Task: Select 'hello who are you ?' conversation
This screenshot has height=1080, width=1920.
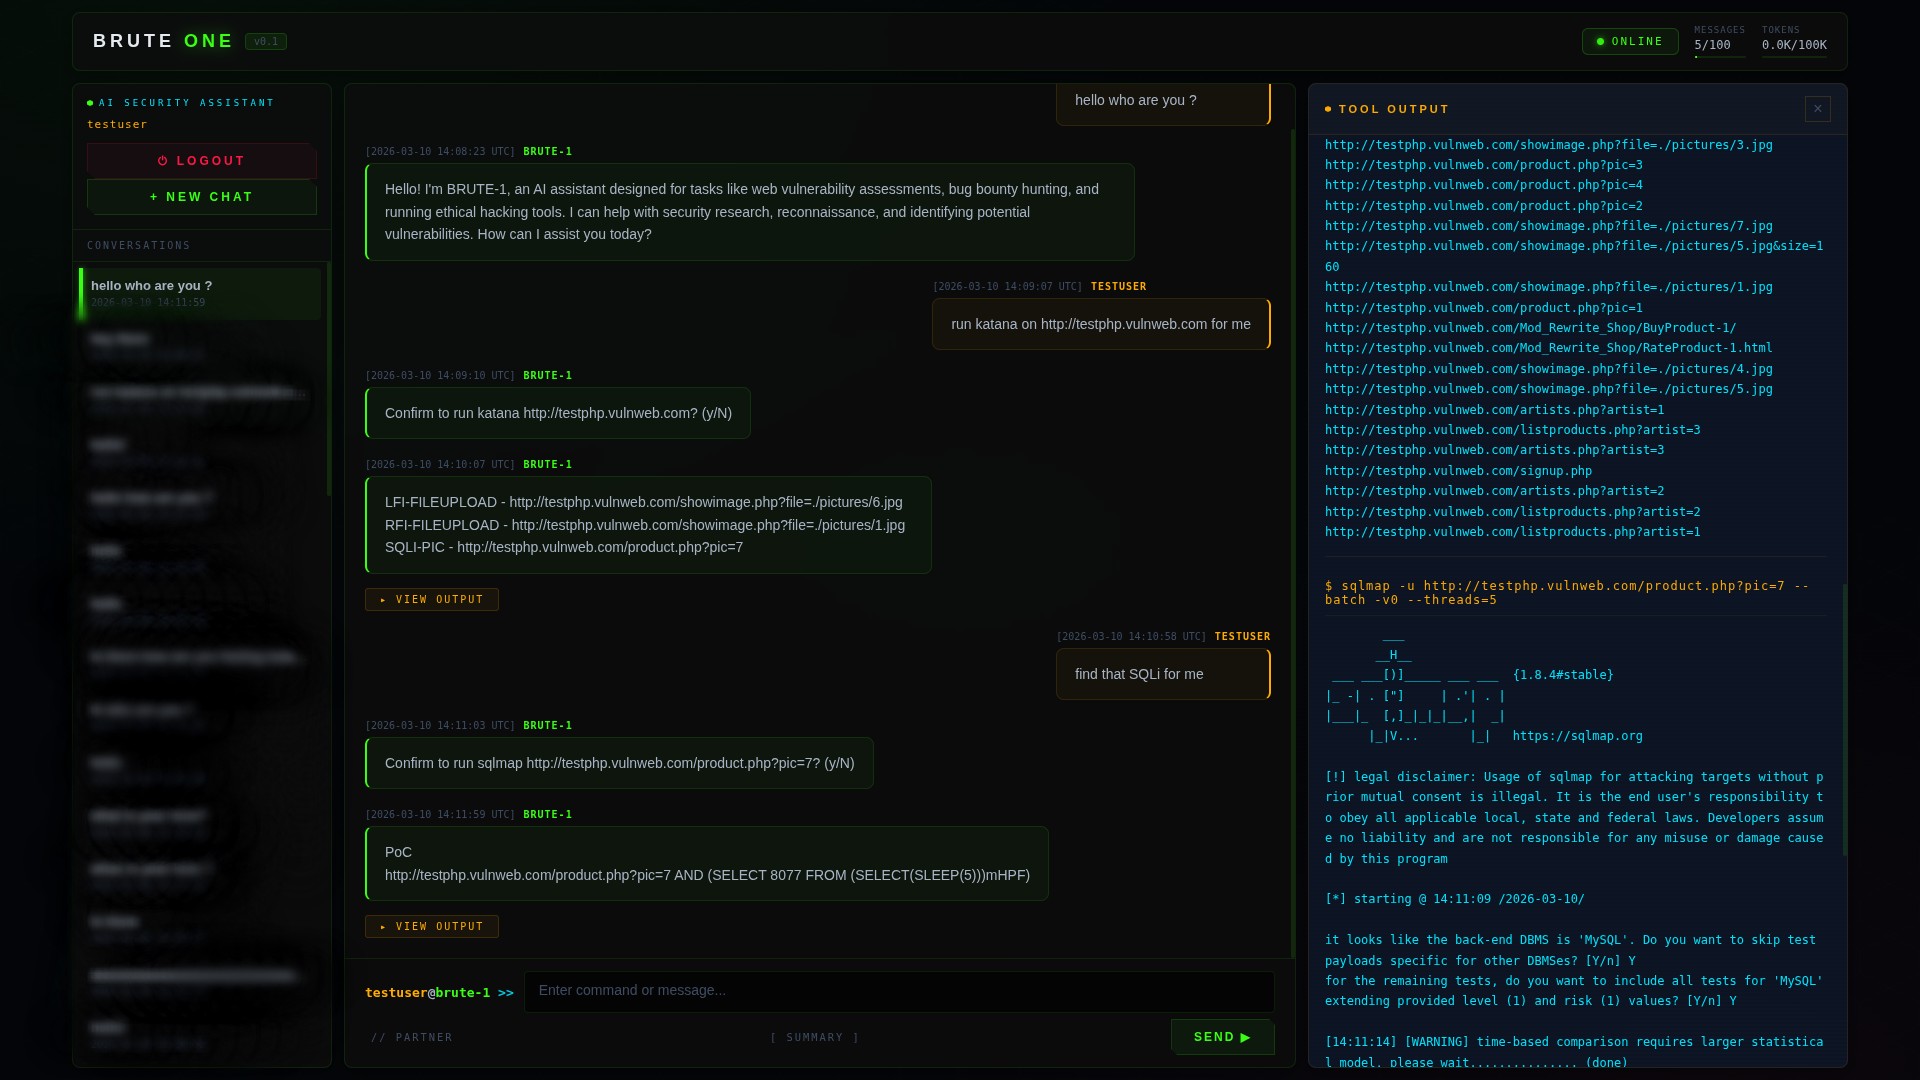Action: click(x=200, y=293)
